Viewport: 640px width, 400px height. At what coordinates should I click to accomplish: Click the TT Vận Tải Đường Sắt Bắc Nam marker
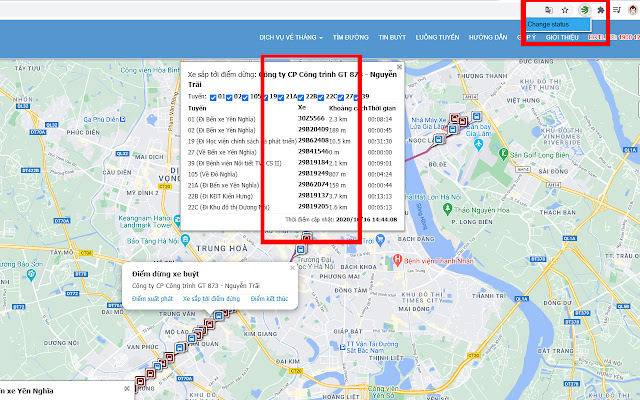coord(342,347)
